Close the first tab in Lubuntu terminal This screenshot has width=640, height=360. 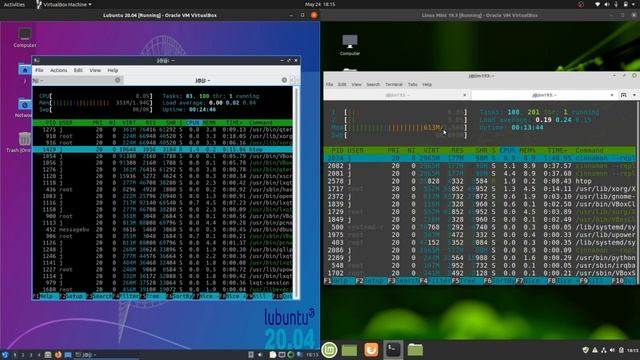pyautogui.click(x=118, y=80)
